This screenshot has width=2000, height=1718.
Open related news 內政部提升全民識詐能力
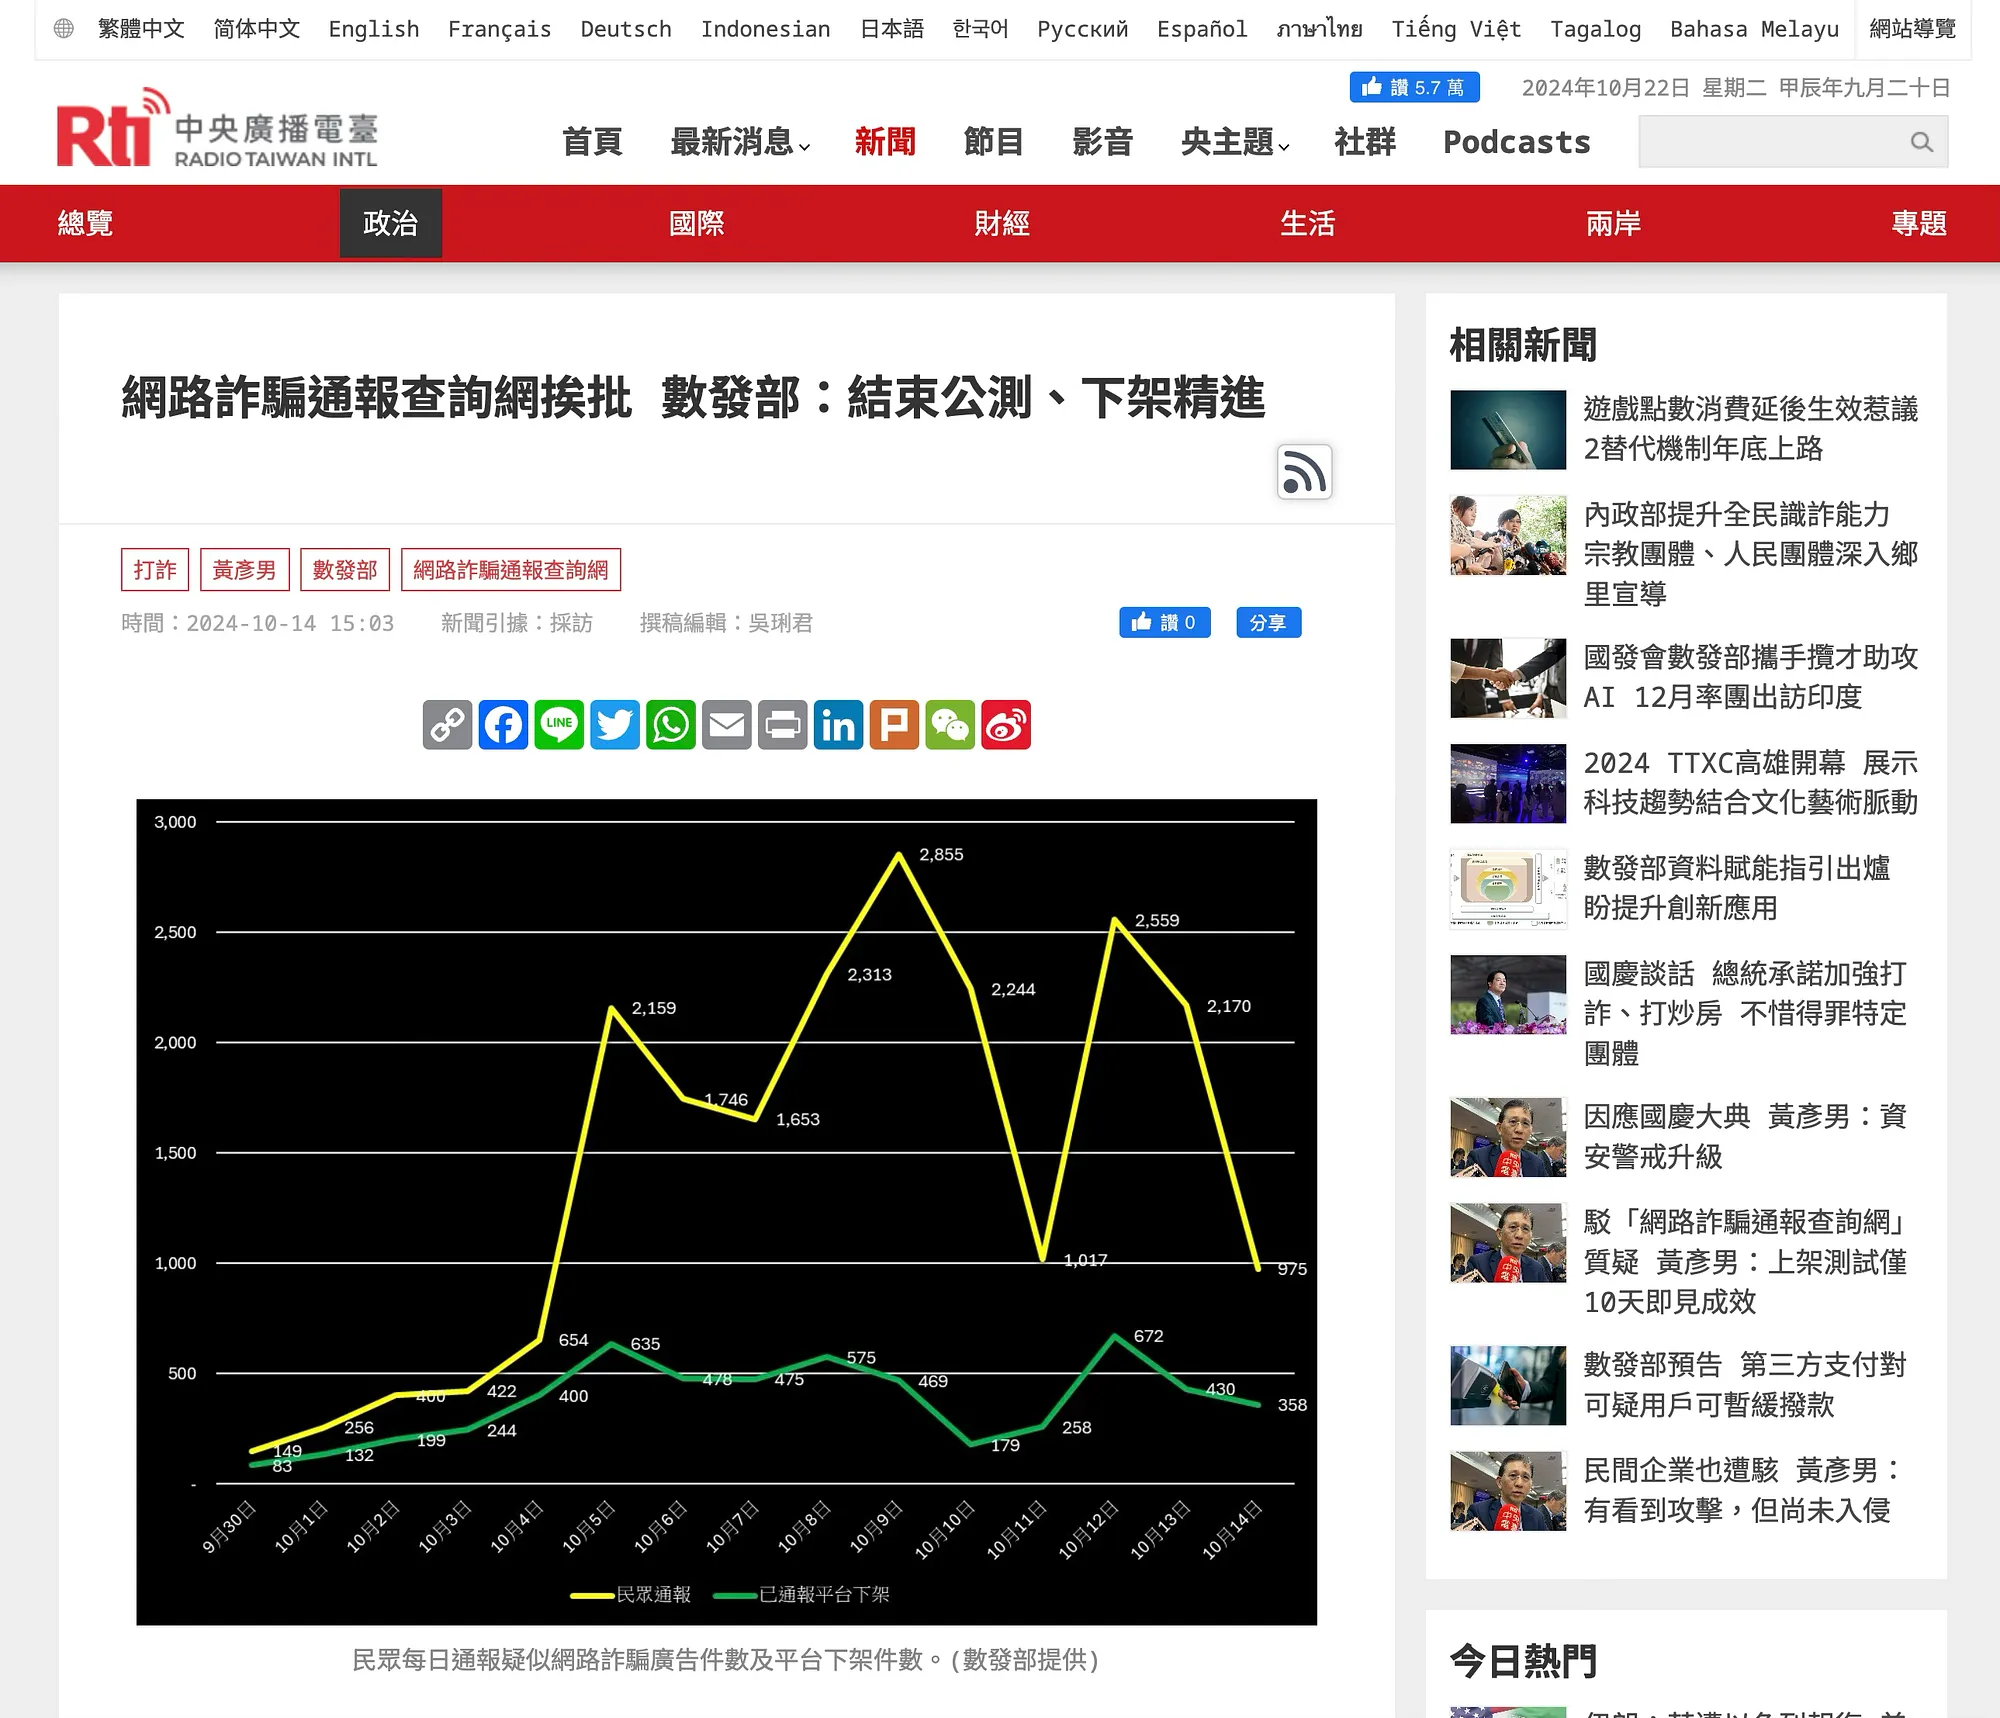coord(1750,554)
